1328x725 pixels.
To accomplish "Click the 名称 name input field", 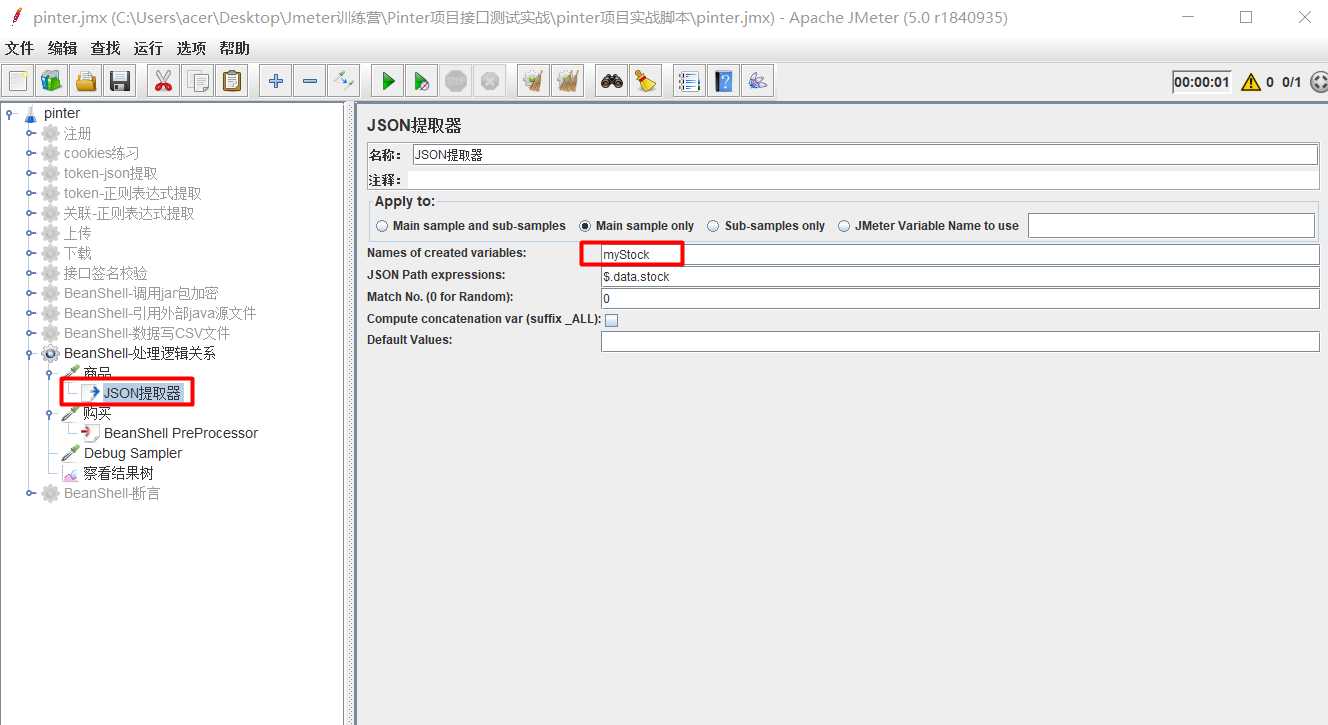I will click(865, 155).
